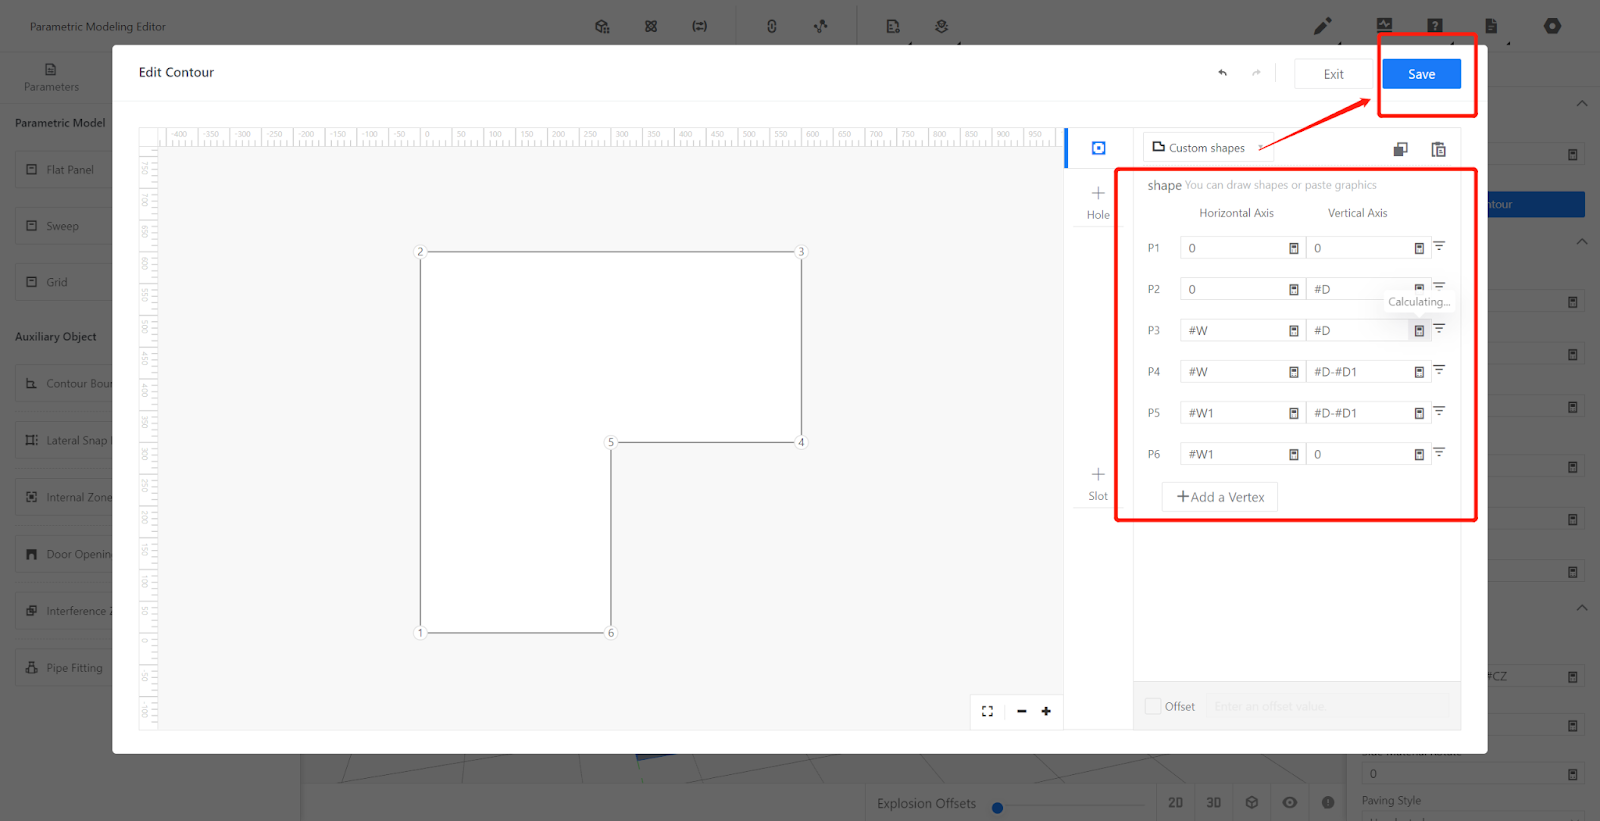The width and height of the screenshot is (1600, 821).
Task: Click the 0 field above Paving Style
Action: [1472, 774]
